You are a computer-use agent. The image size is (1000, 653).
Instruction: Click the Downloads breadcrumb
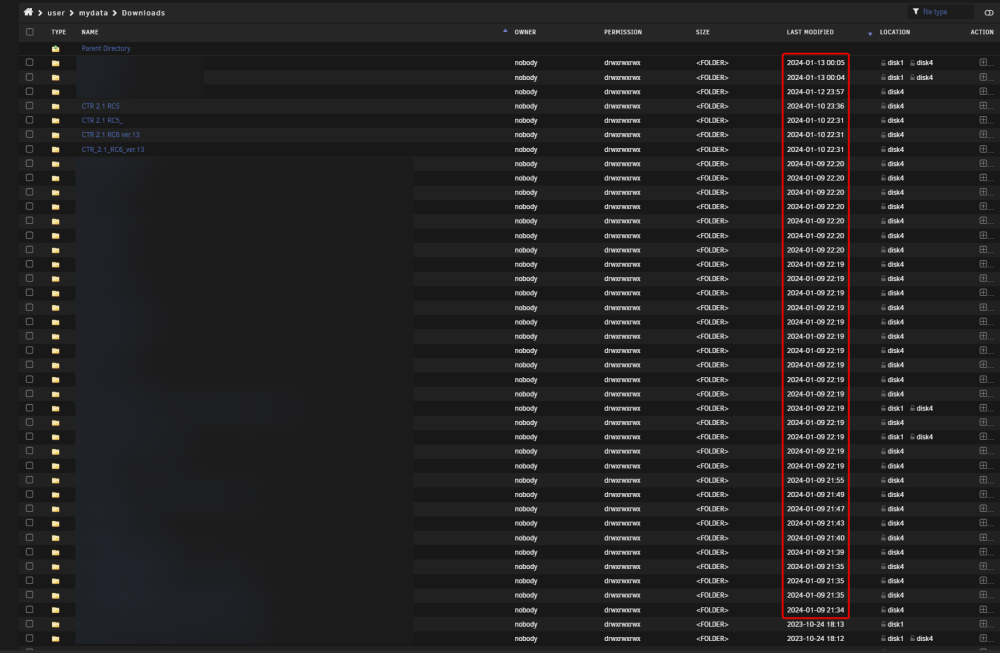tap(143, 13)
